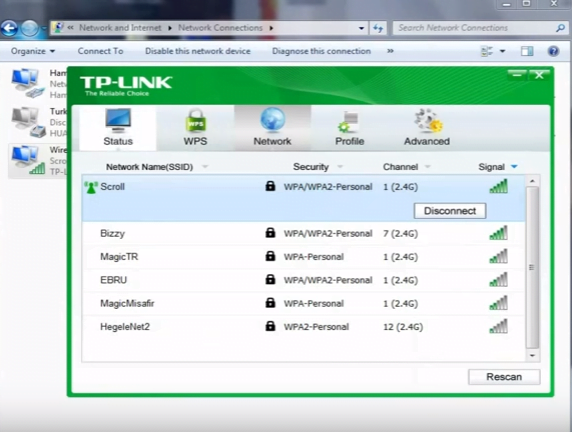Select the HegeleNet2 network
The height and width of the screenshot is (432, 572).
click(304, 327)
